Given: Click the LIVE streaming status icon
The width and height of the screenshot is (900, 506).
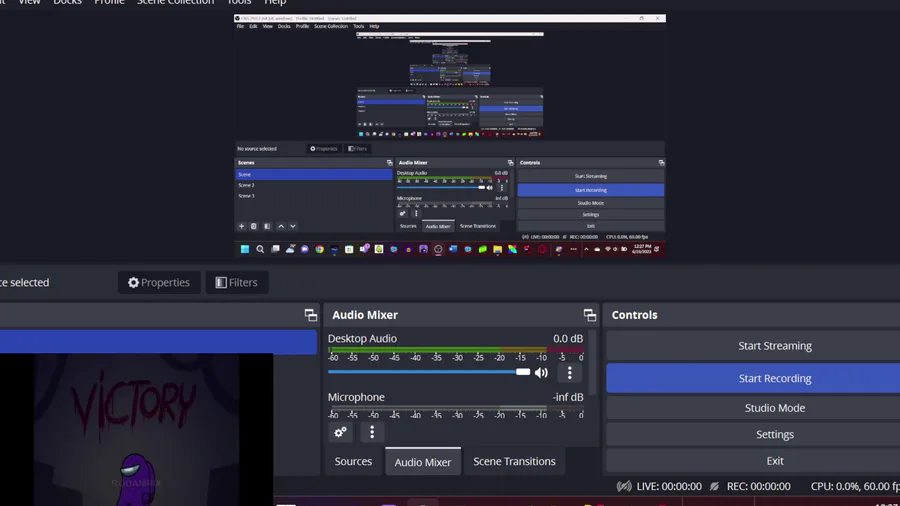Looking at the screenshot, I should click(x=624, y=486).
